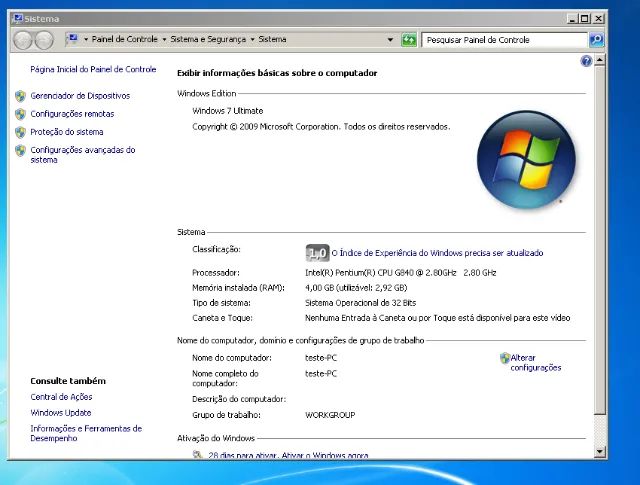Click the 1,0 experience index rating badge
Viewport: 640px width, 485px height.
tap(317, 253)
